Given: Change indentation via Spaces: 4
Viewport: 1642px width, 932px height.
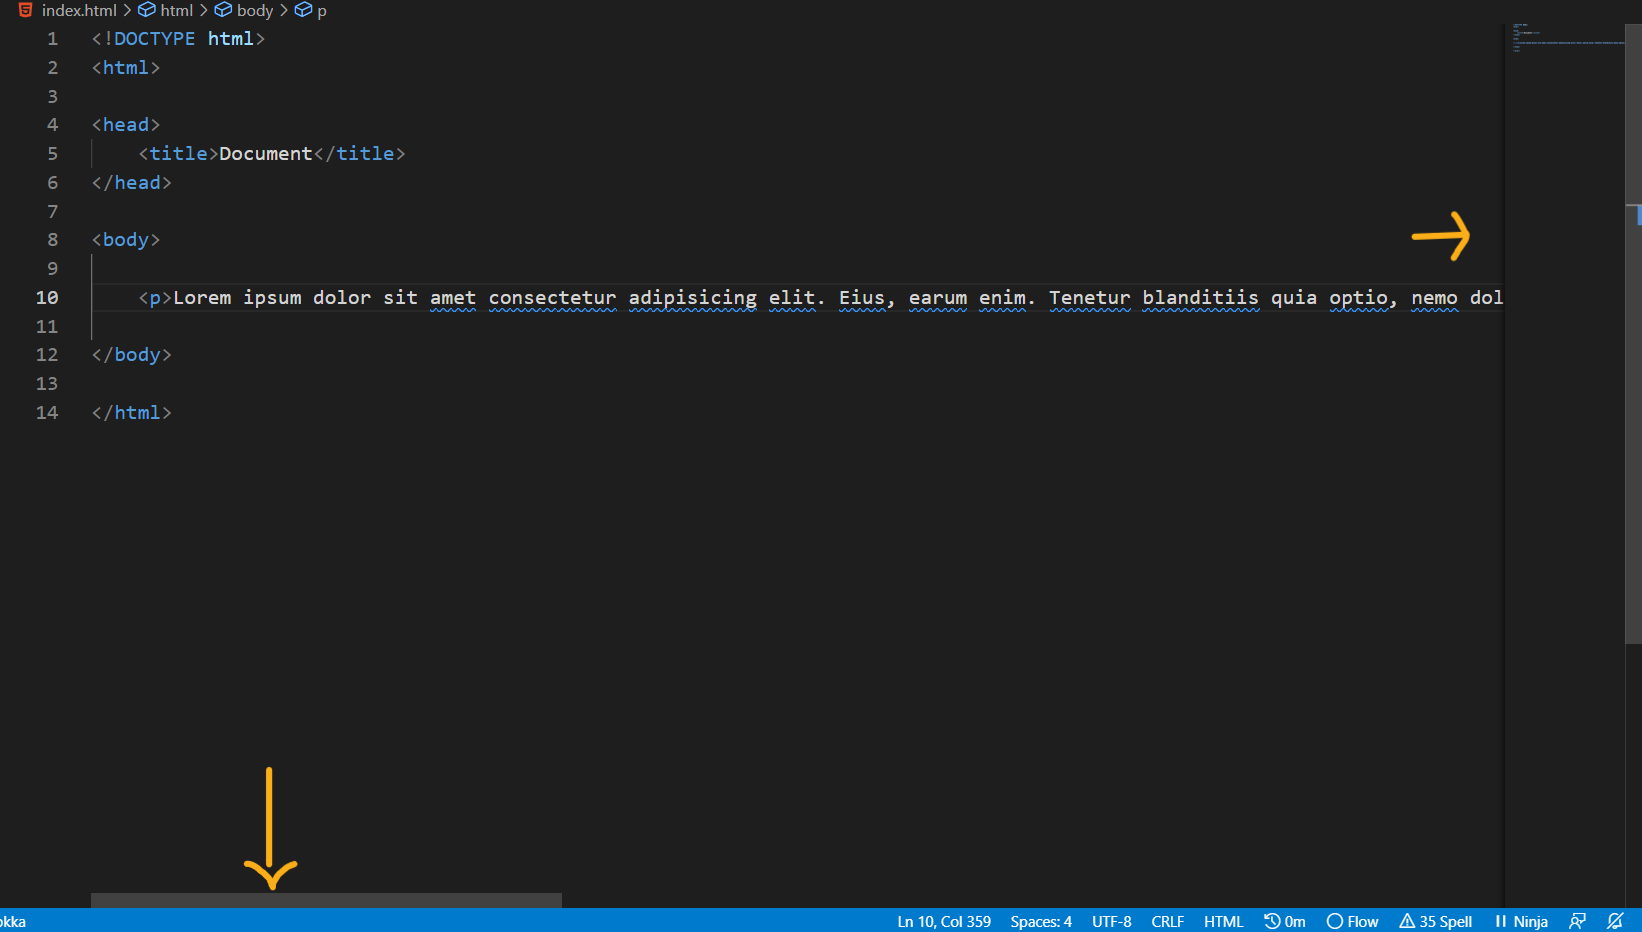Looking at the screenshot, I should 1041,921.
